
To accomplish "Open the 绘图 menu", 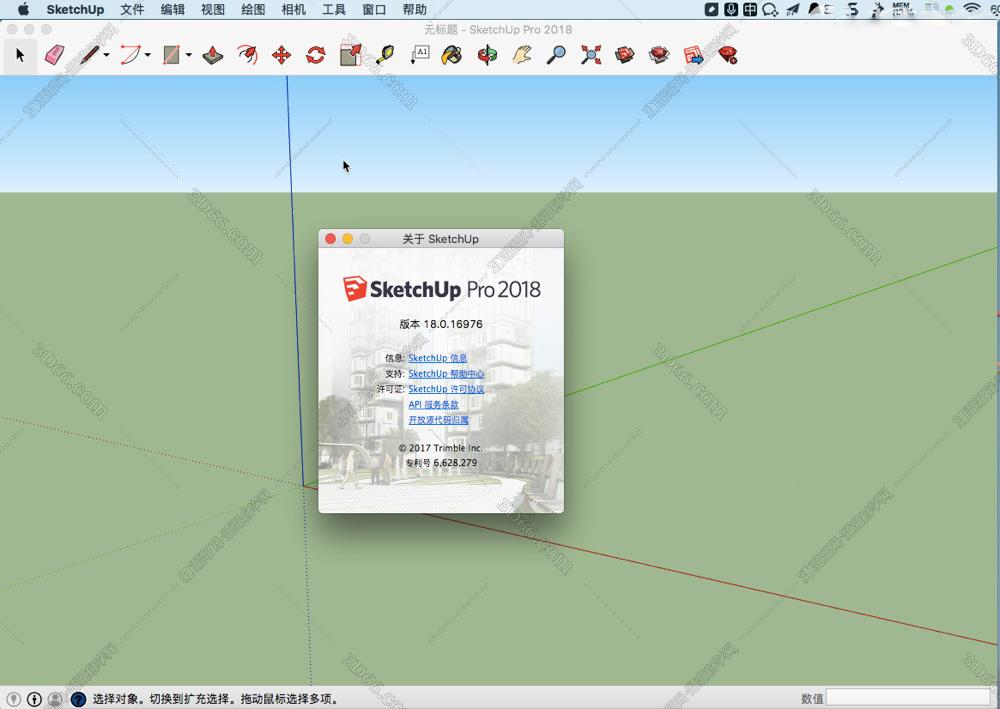I will pos(253,10).
